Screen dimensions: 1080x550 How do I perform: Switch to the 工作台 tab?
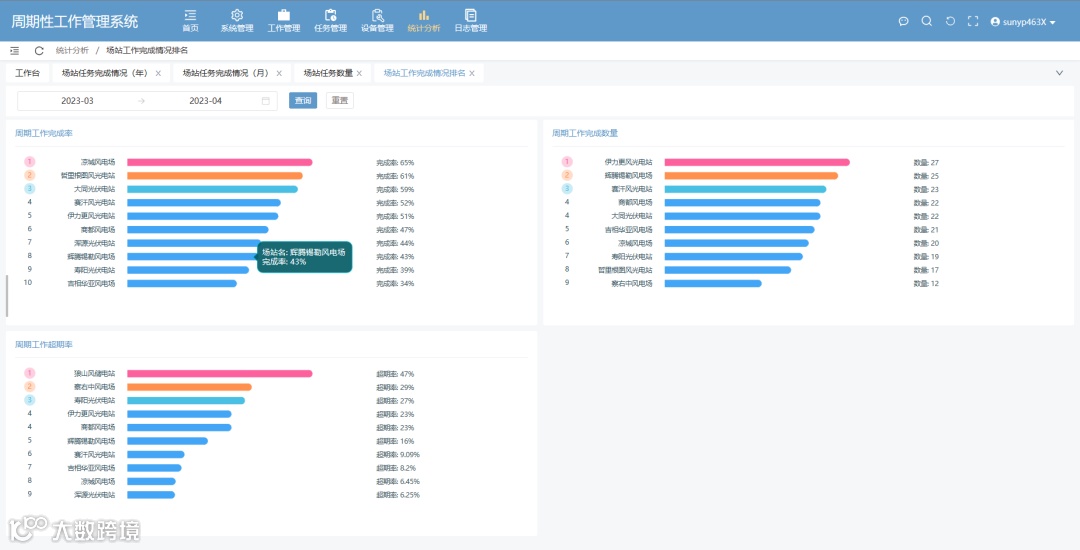28,73
